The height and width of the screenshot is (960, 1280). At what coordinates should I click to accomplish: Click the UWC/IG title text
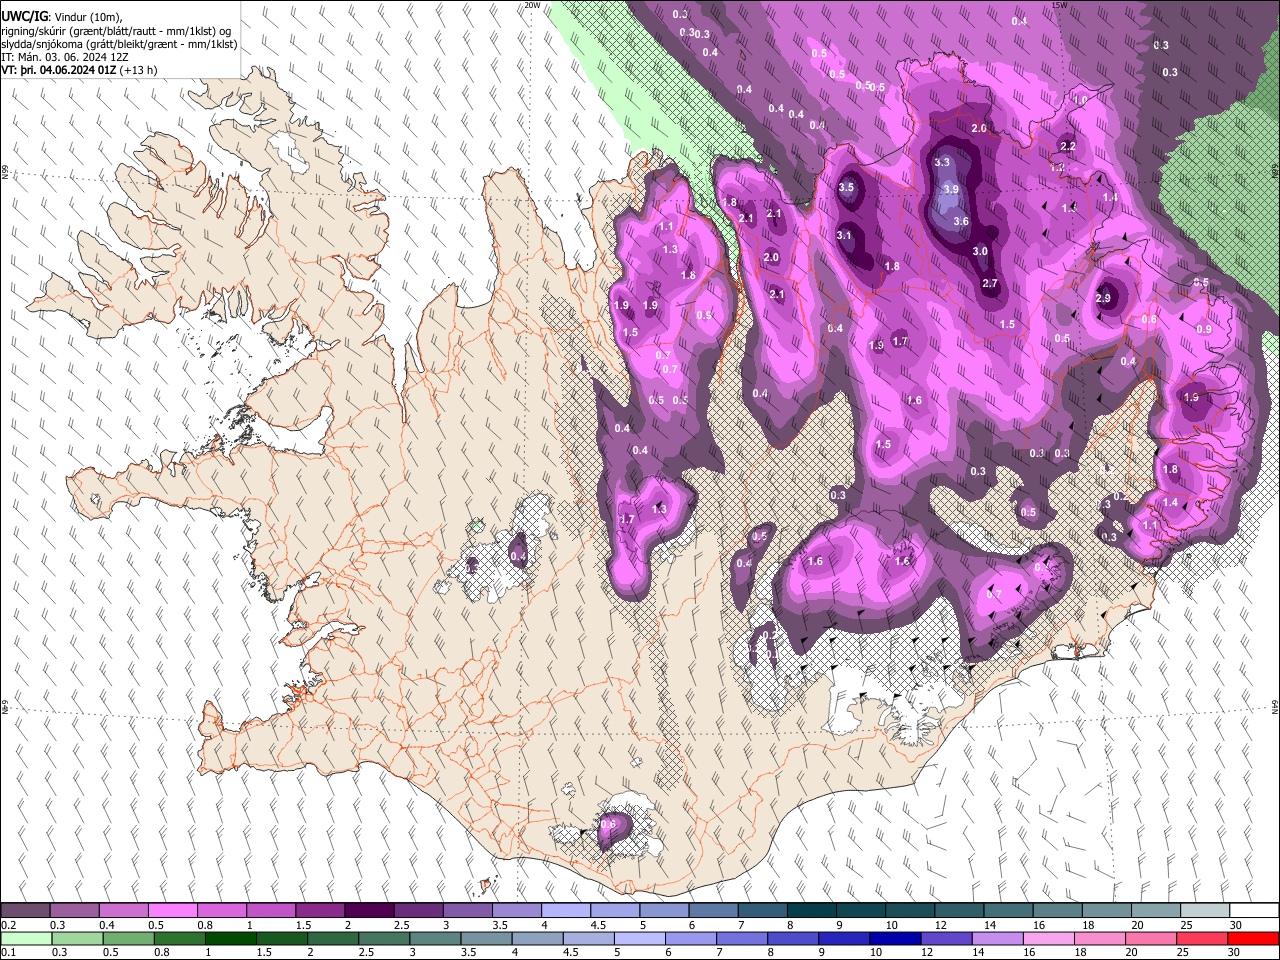coord(25,16)
